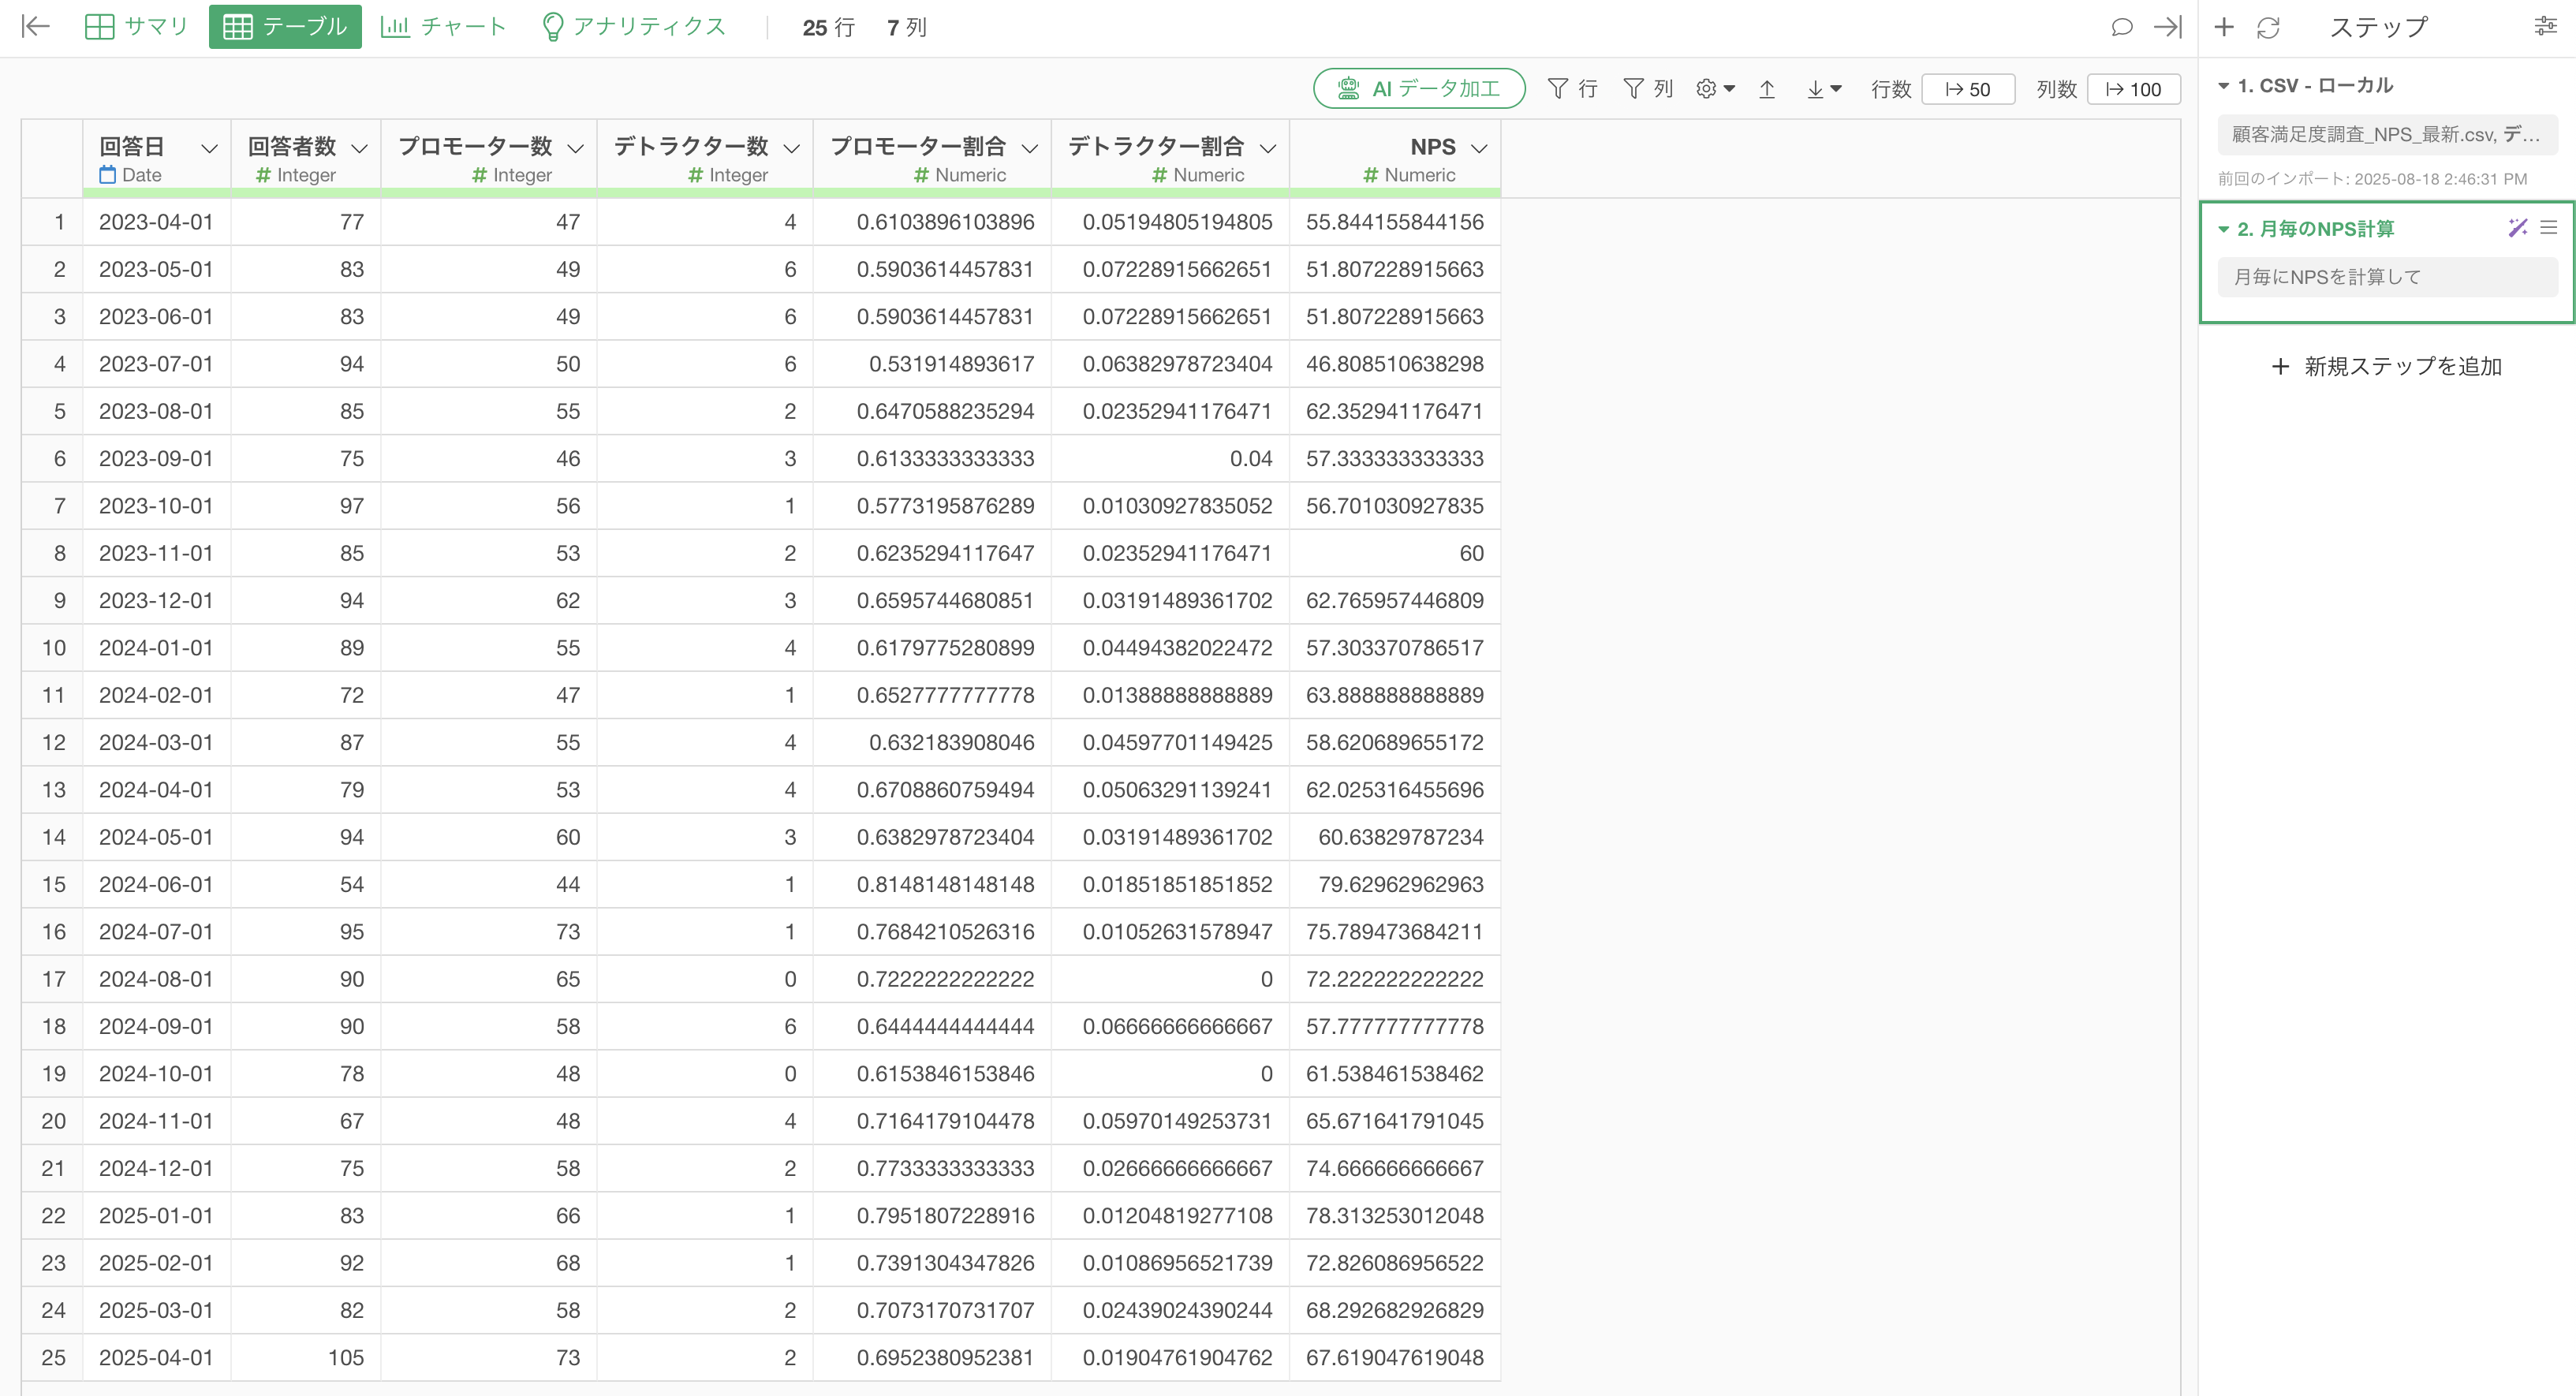This screenshot has width=2576, height=1396.
Task: Switch to the アナリティクス tab
Action: (x=634, y=27)
